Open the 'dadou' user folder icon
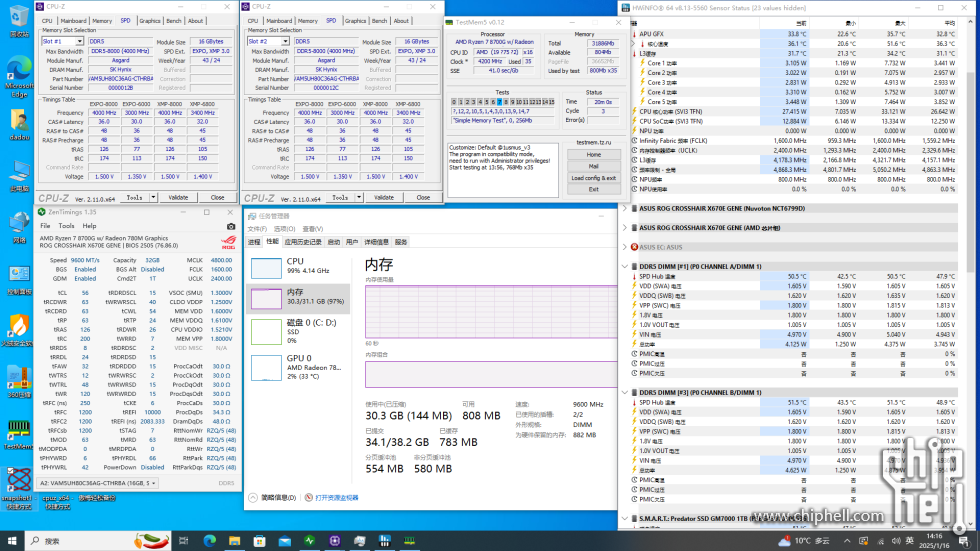The image size is (980, 551). click(19, 125)
